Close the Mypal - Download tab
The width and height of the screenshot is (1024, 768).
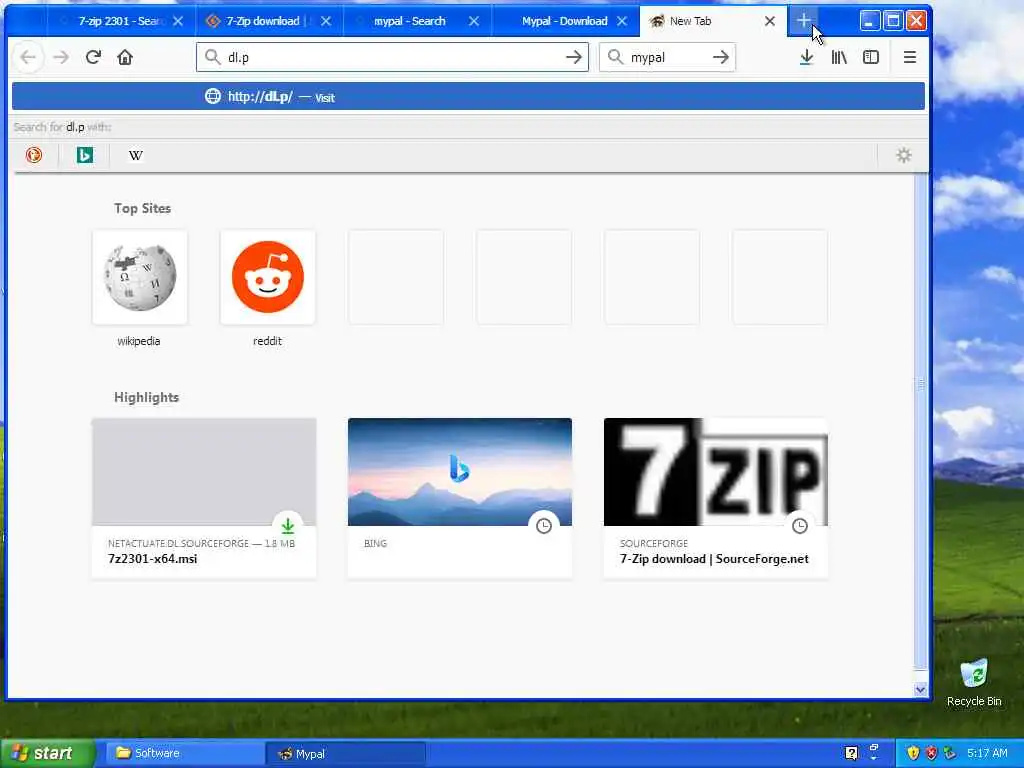pos(622,21)
